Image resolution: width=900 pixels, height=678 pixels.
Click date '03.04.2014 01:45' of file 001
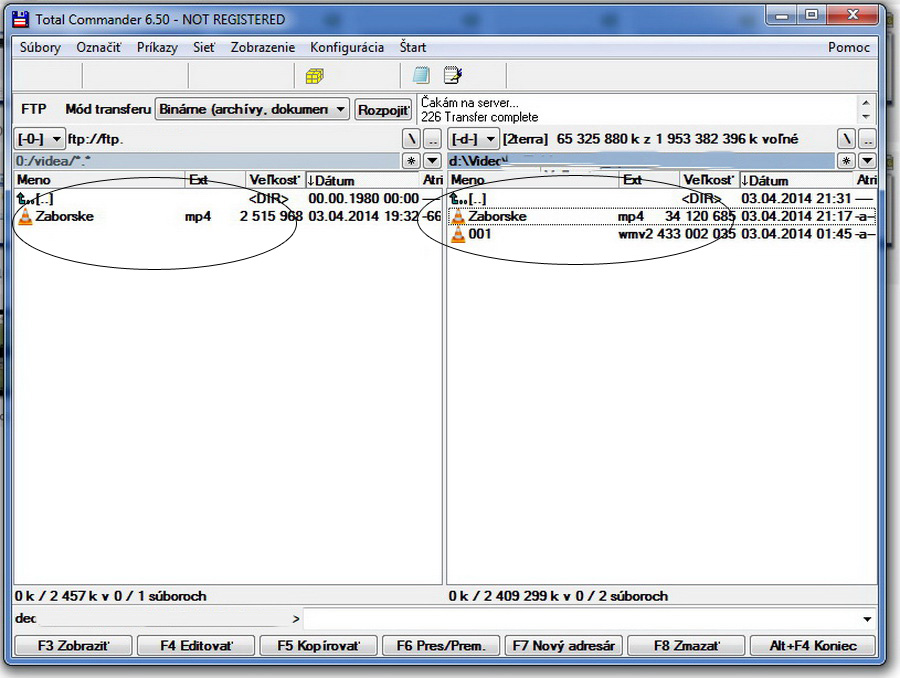click(x=797, y=234)
